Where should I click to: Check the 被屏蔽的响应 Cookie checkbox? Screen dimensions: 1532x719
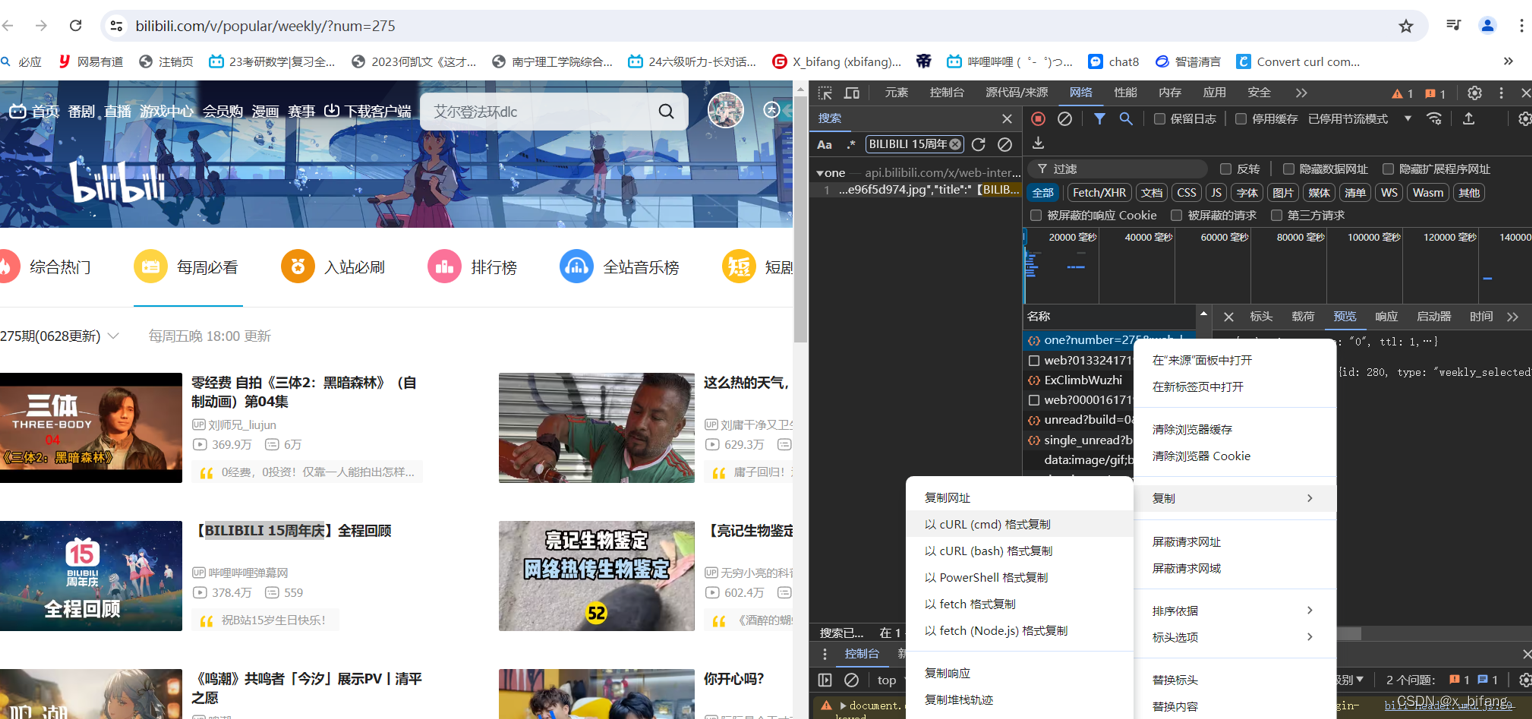click(1036, 215)
